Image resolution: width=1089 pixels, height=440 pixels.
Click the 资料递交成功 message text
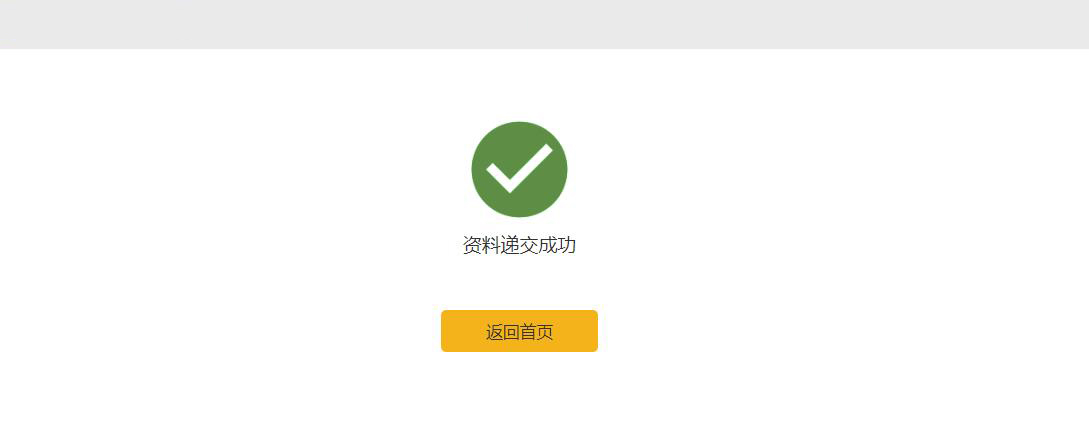coord(519,245)
